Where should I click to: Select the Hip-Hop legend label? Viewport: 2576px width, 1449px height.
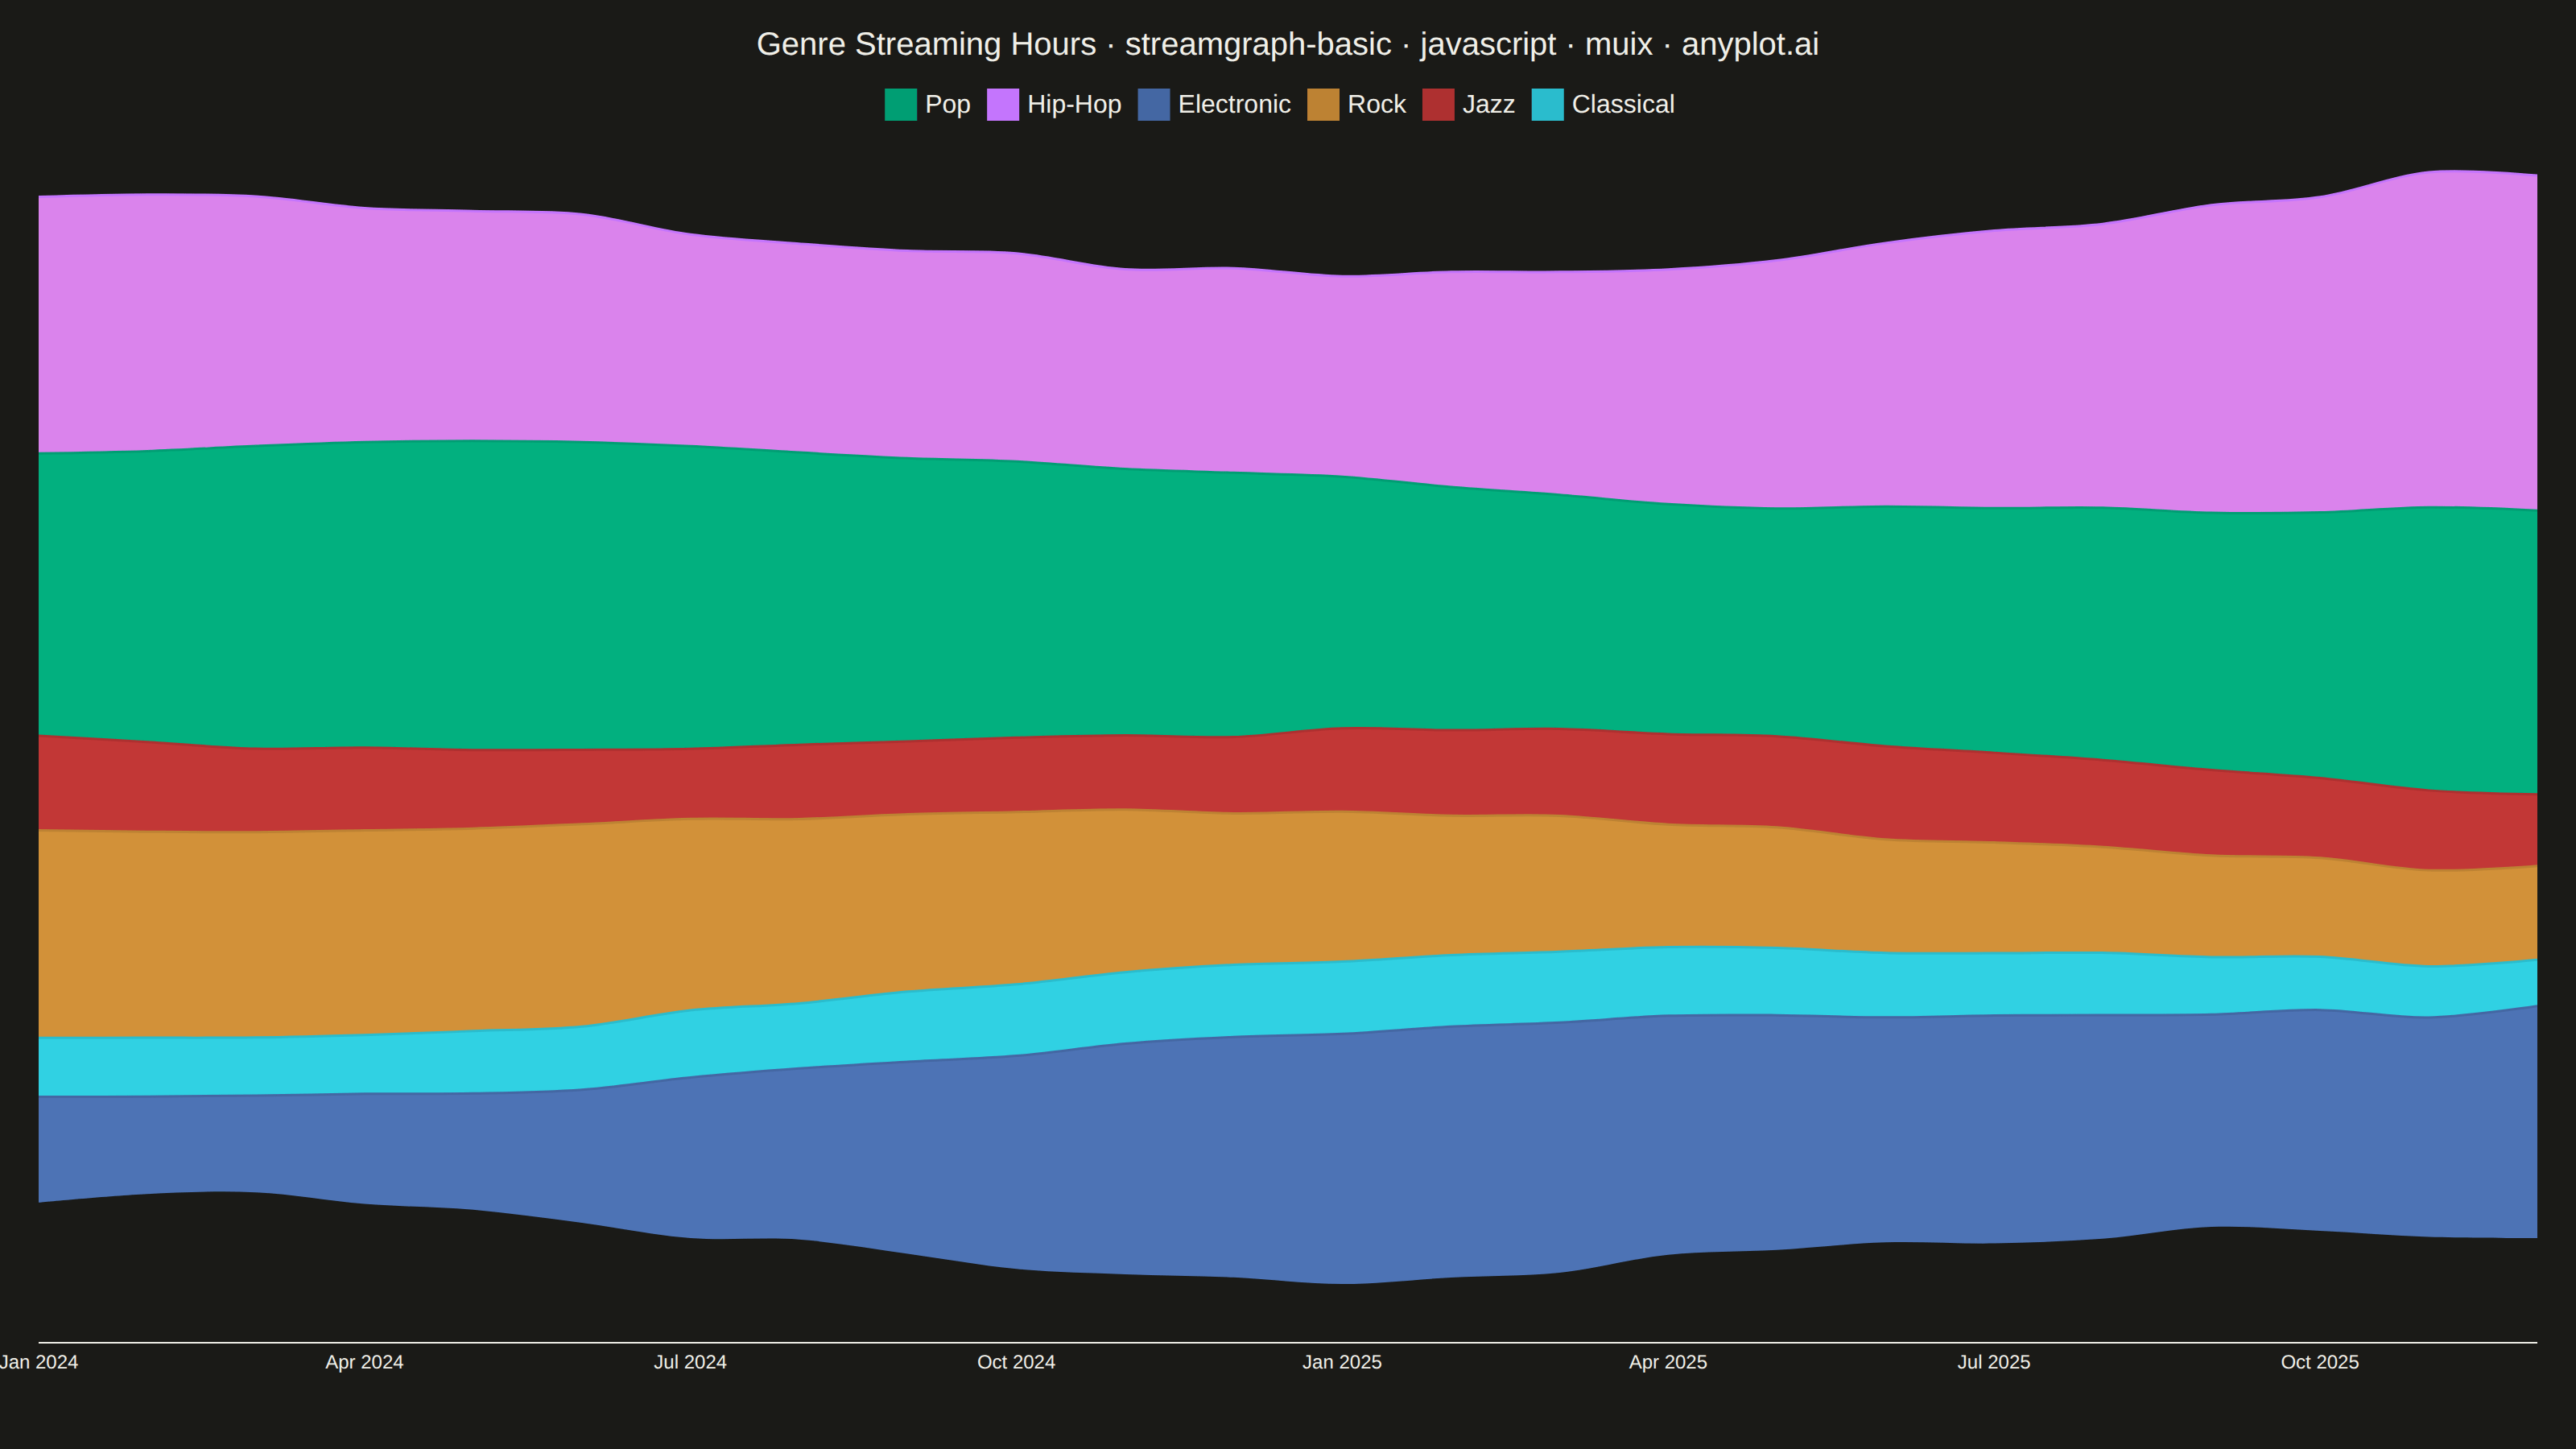[x=1074, y=104]
